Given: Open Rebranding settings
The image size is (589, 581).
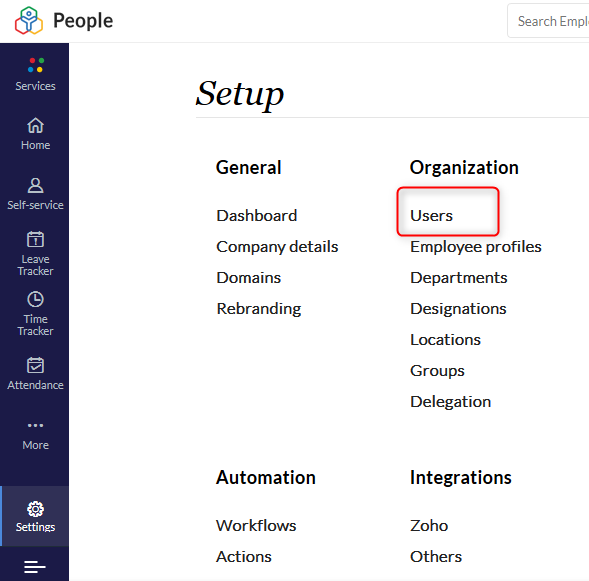Looking at the screenshot, I should [x=259, y=309].
